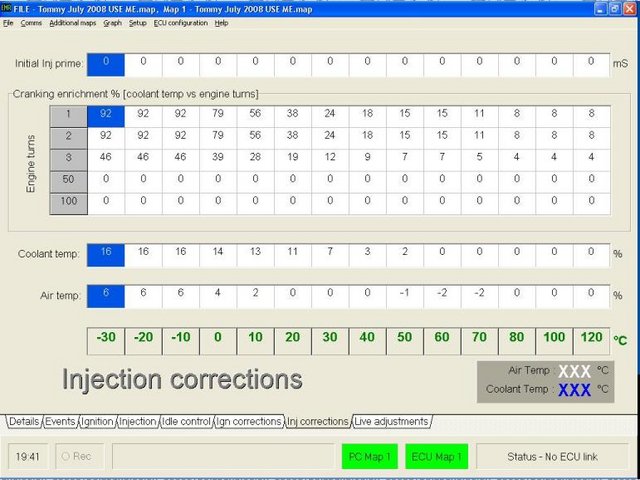Open the File menu
The height and width of the screenshot is (480, 640).
(9, 22)
